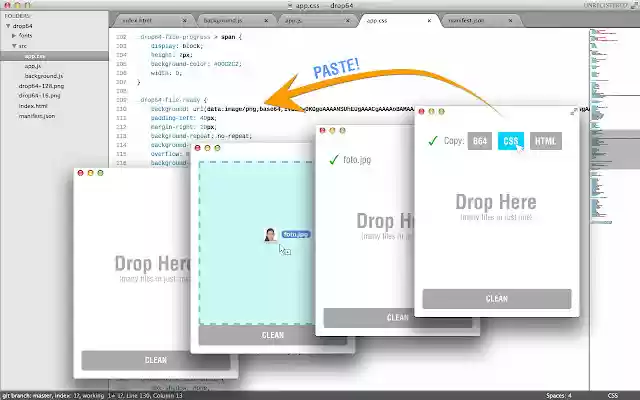This screenshot has width=640, height=400.
Task: Expand the fonts folder in sidebar
Action: (x=14, y=36)
